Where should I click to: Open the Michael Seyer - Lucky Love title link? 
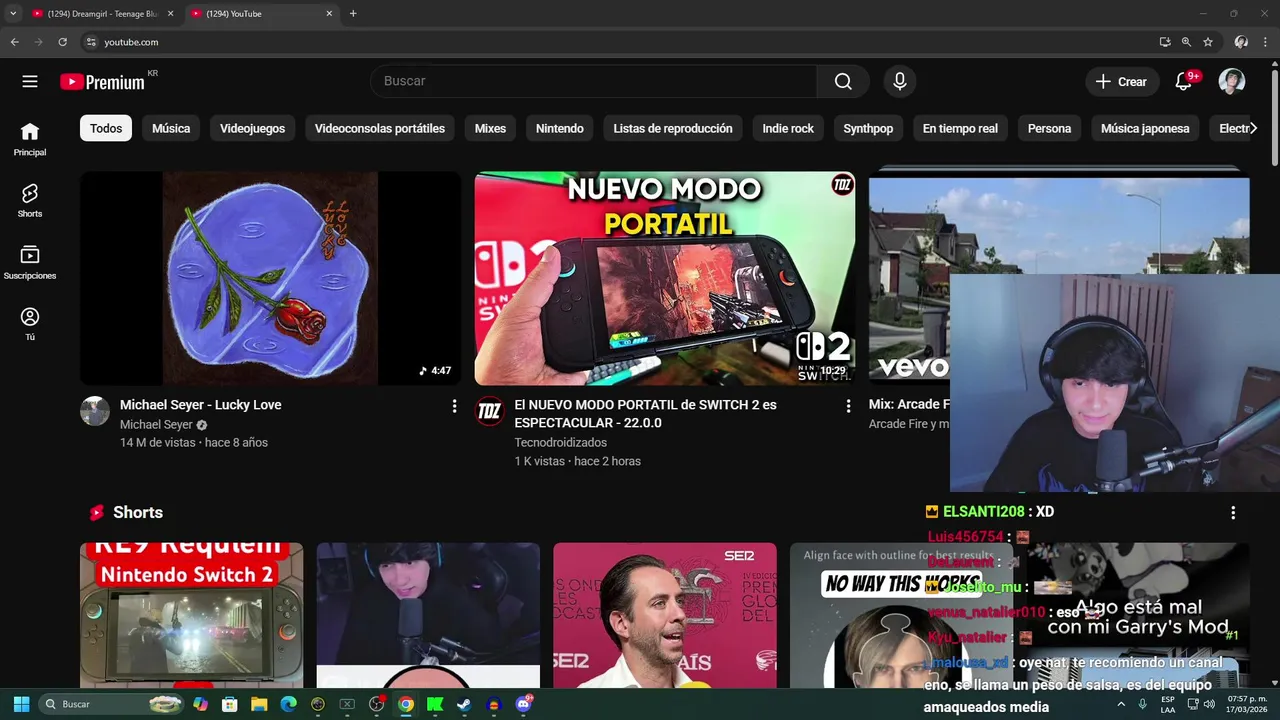coord(200,405)
